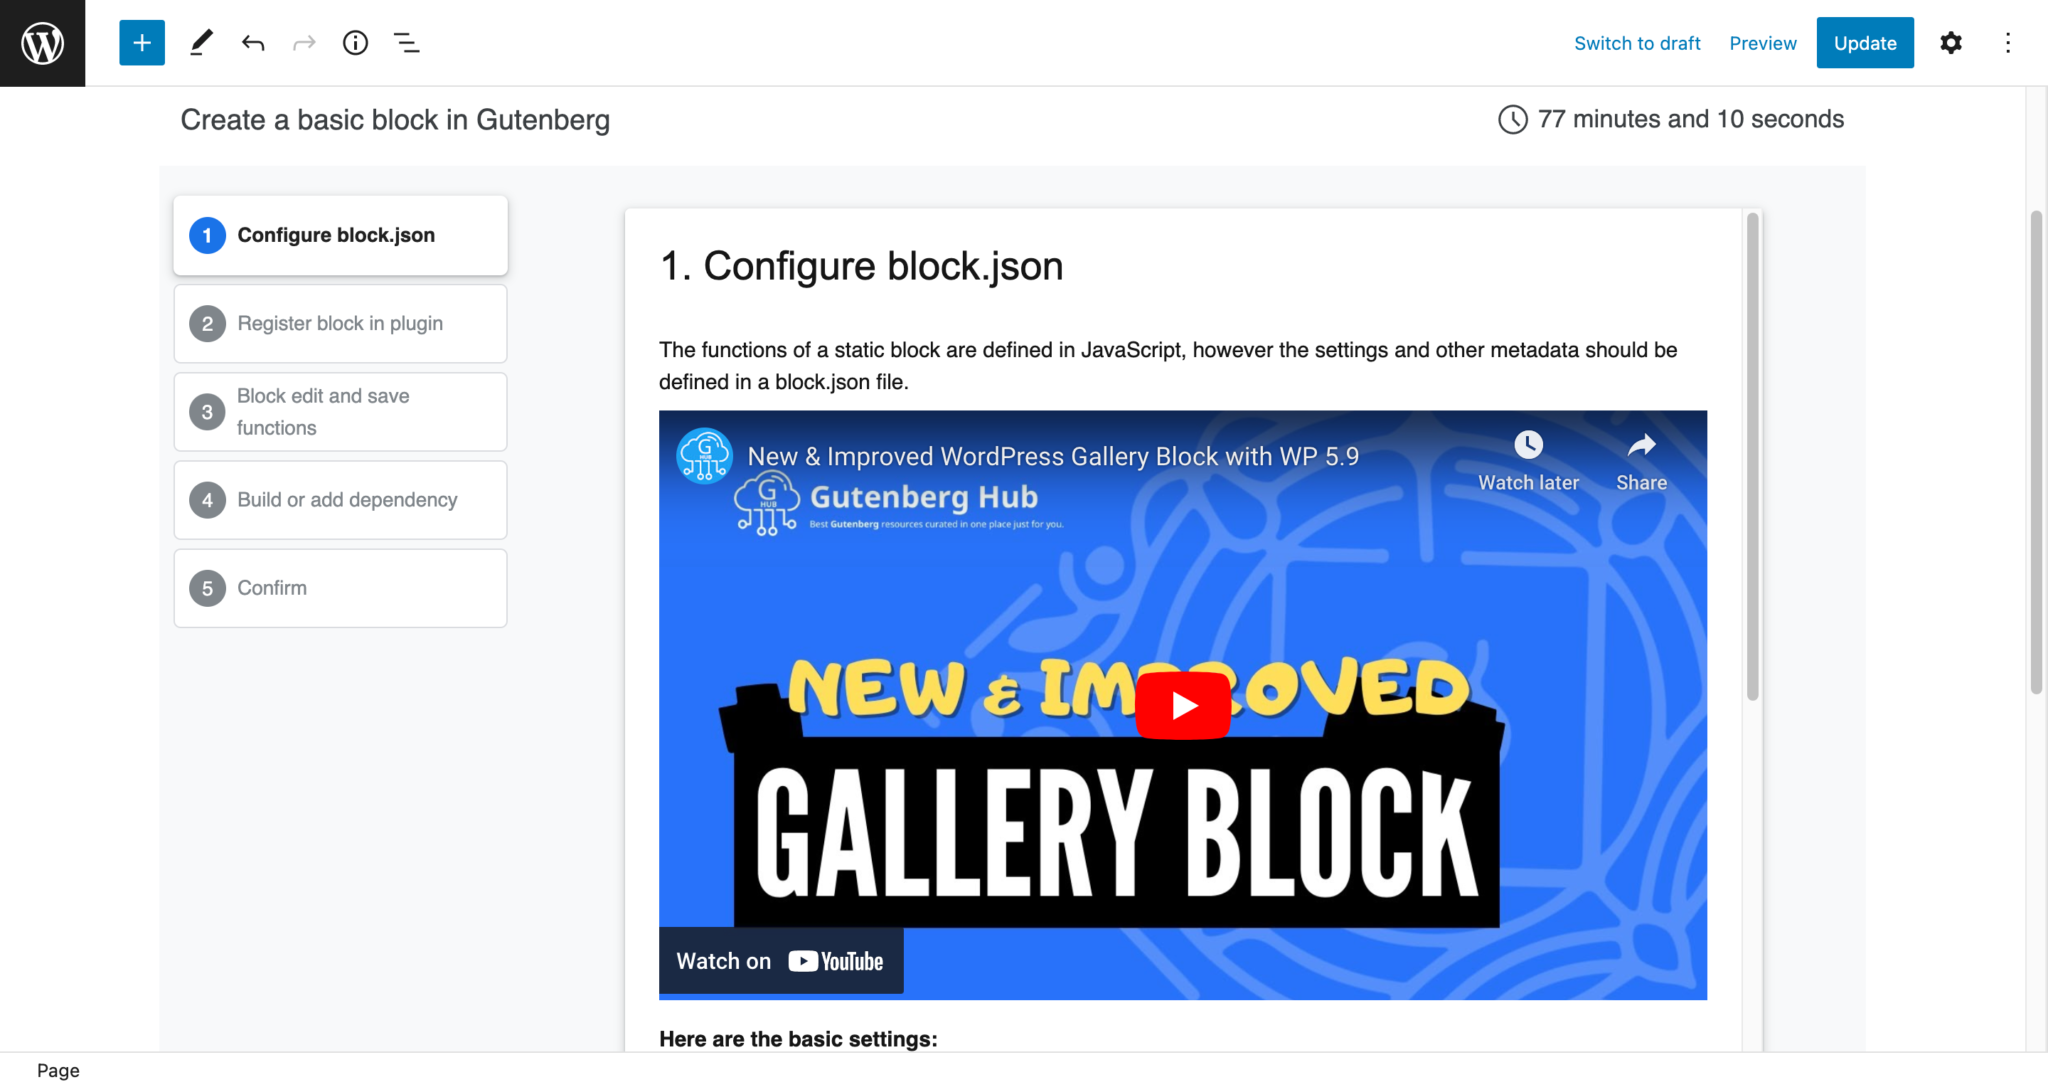Open the Options three-dot menu
Screen dimensions: 2048x1087
[x=2007, y=42]
